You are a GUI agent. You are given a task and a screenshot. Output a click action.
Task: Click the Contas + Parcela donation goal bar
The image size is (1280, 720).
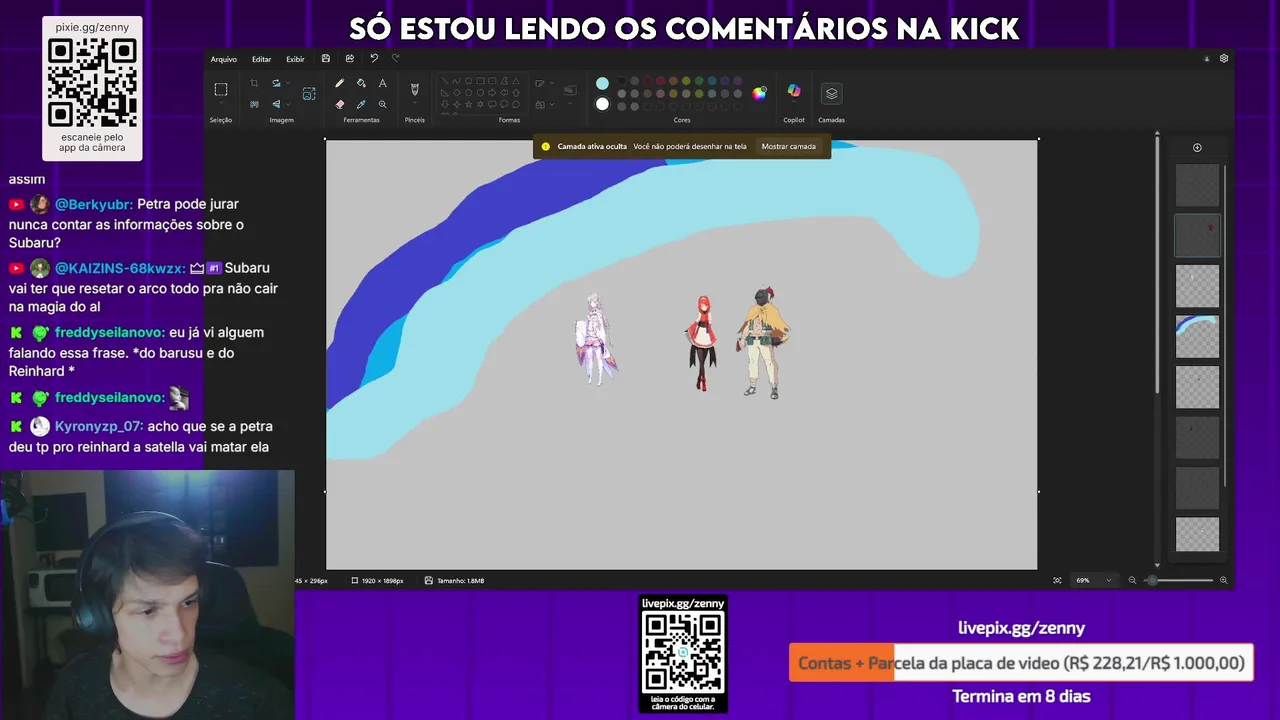coord(1021,663)
